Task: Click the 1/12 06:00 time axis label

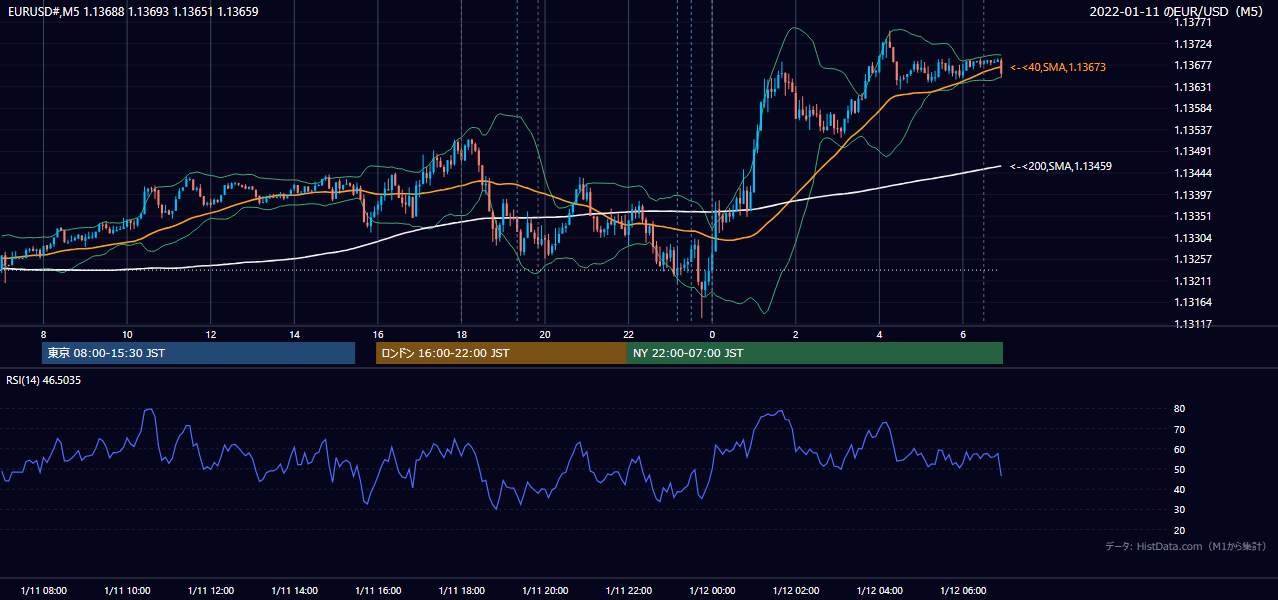Action: point(962,591)
